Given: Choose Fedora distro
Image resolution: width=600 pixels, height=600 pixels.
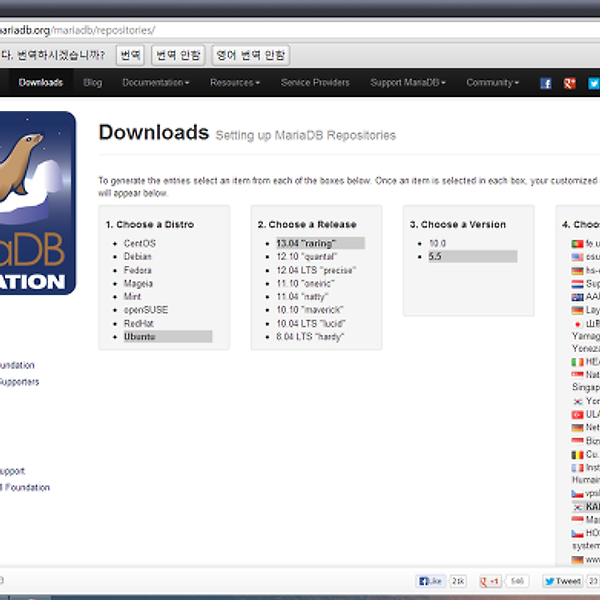Looking at the screenshot, I should (x=137, y=270).
